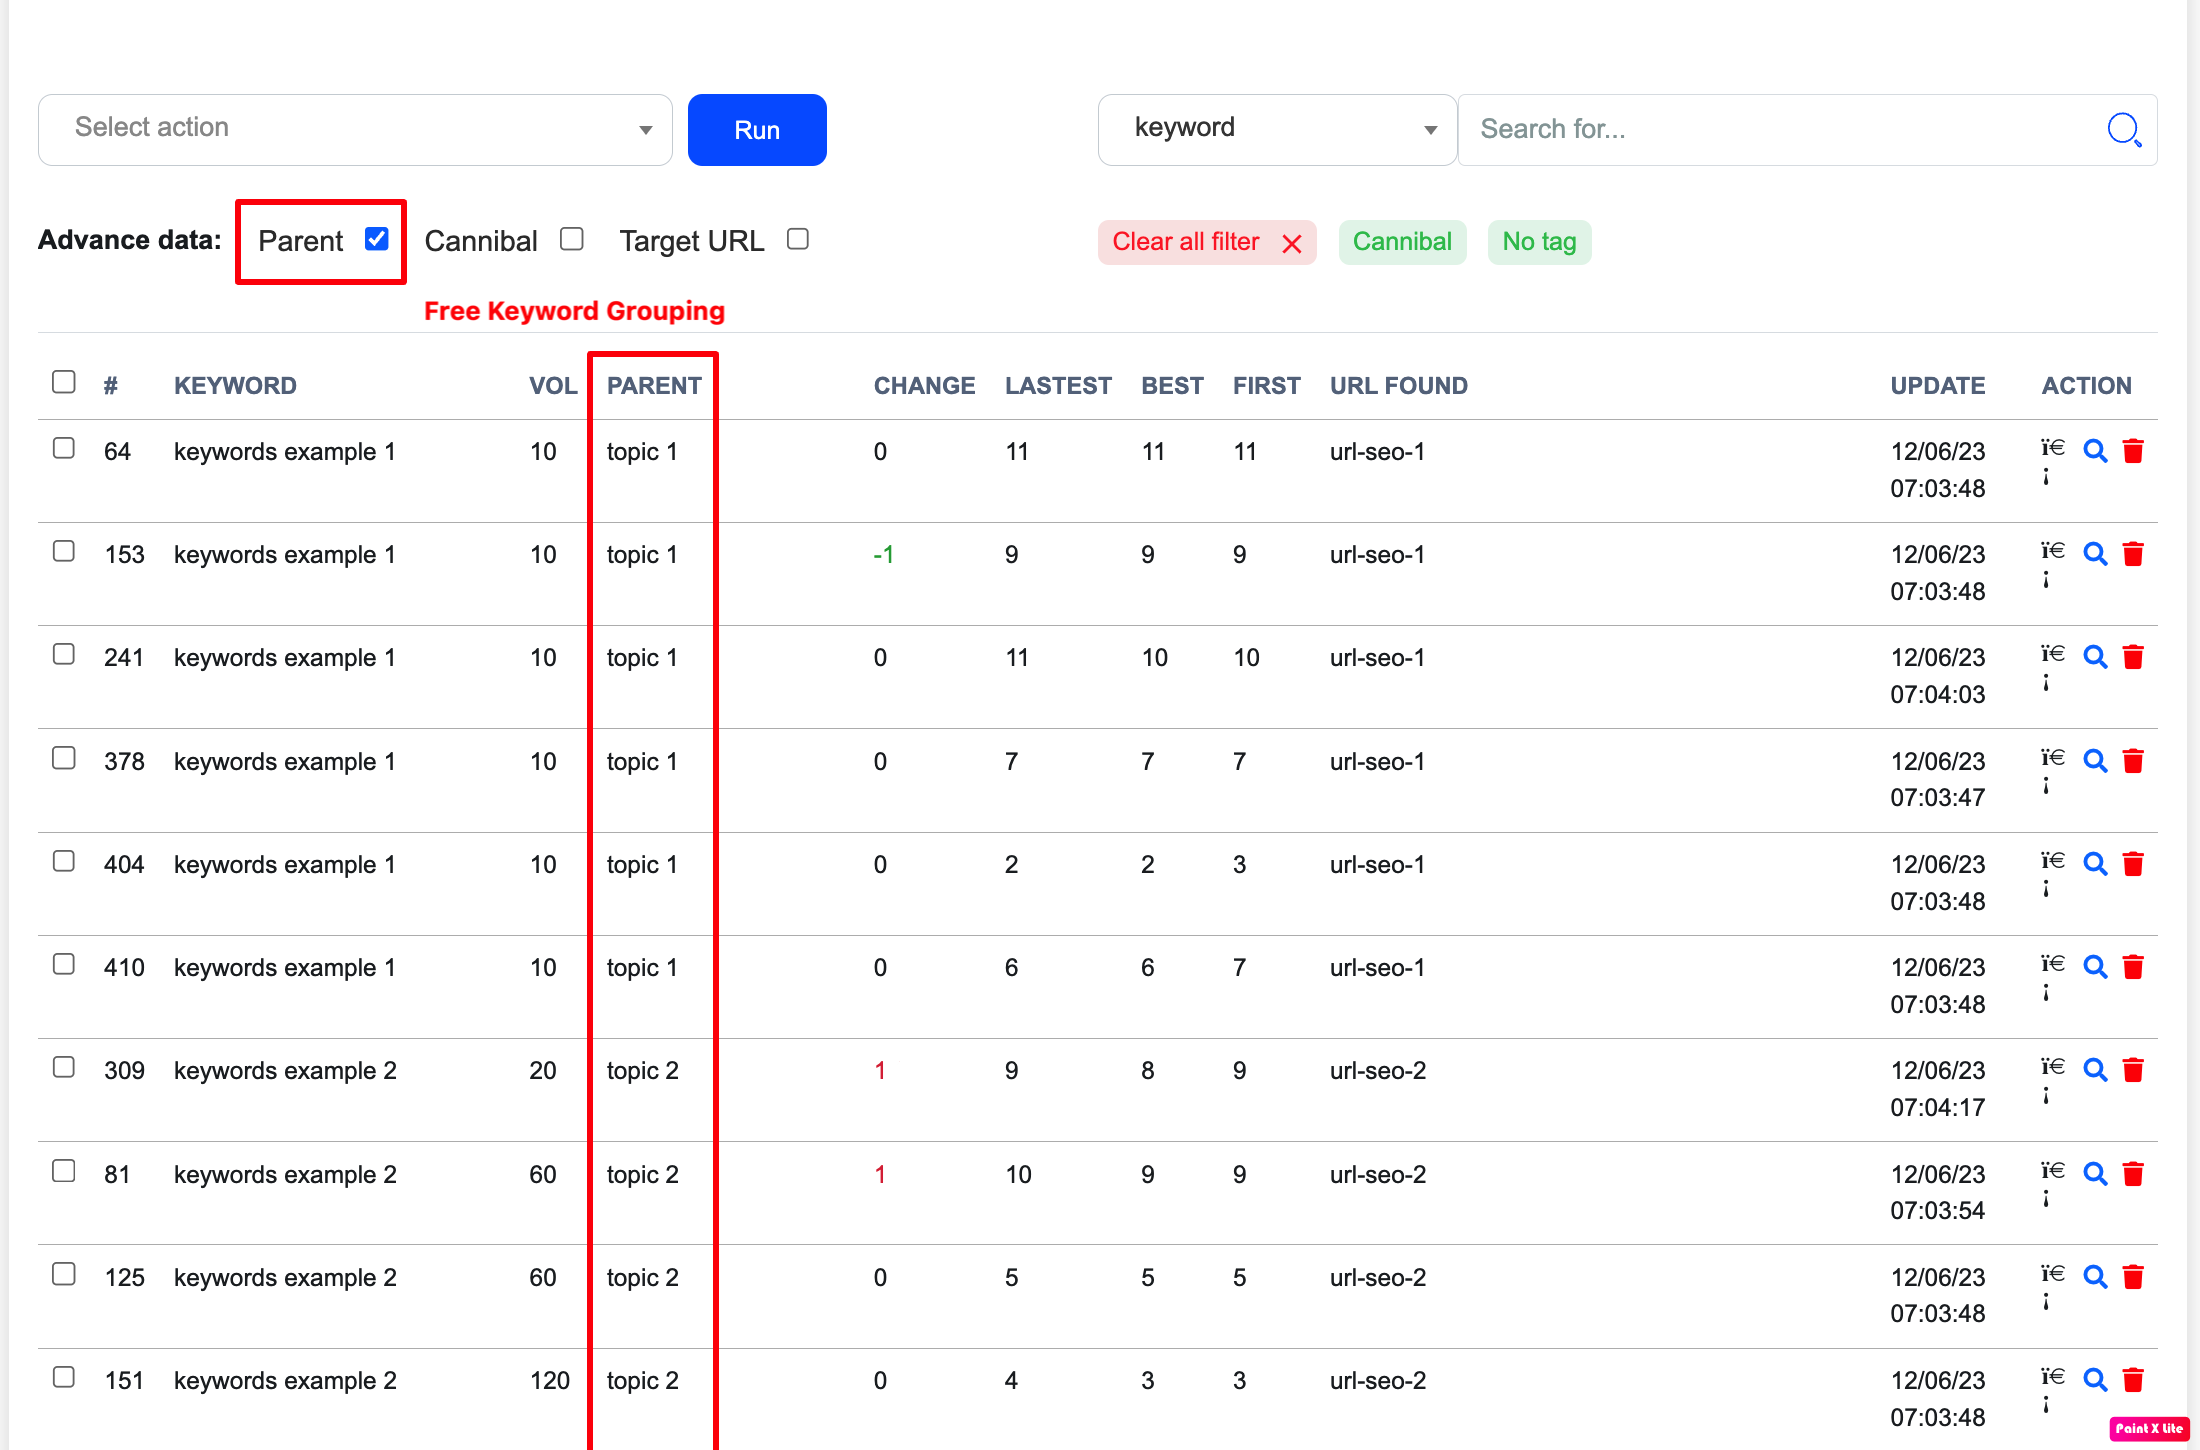Click magnifier icon in row 125
This screenshot has width=2200, height=1450.
[2095, 1277]
